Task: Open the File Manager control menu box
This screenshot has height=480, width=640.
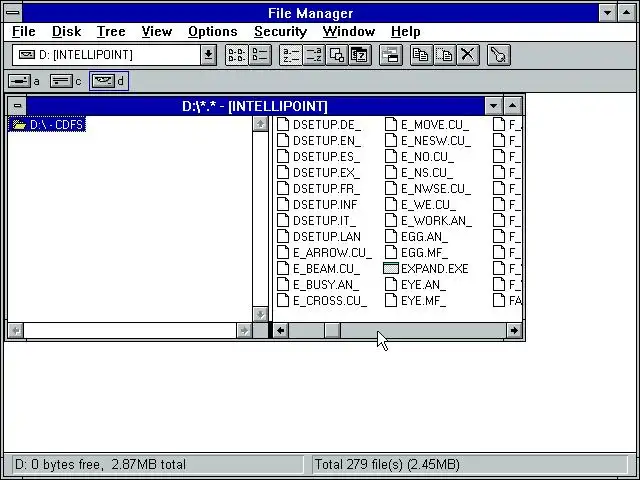Action: coord(13,13)
